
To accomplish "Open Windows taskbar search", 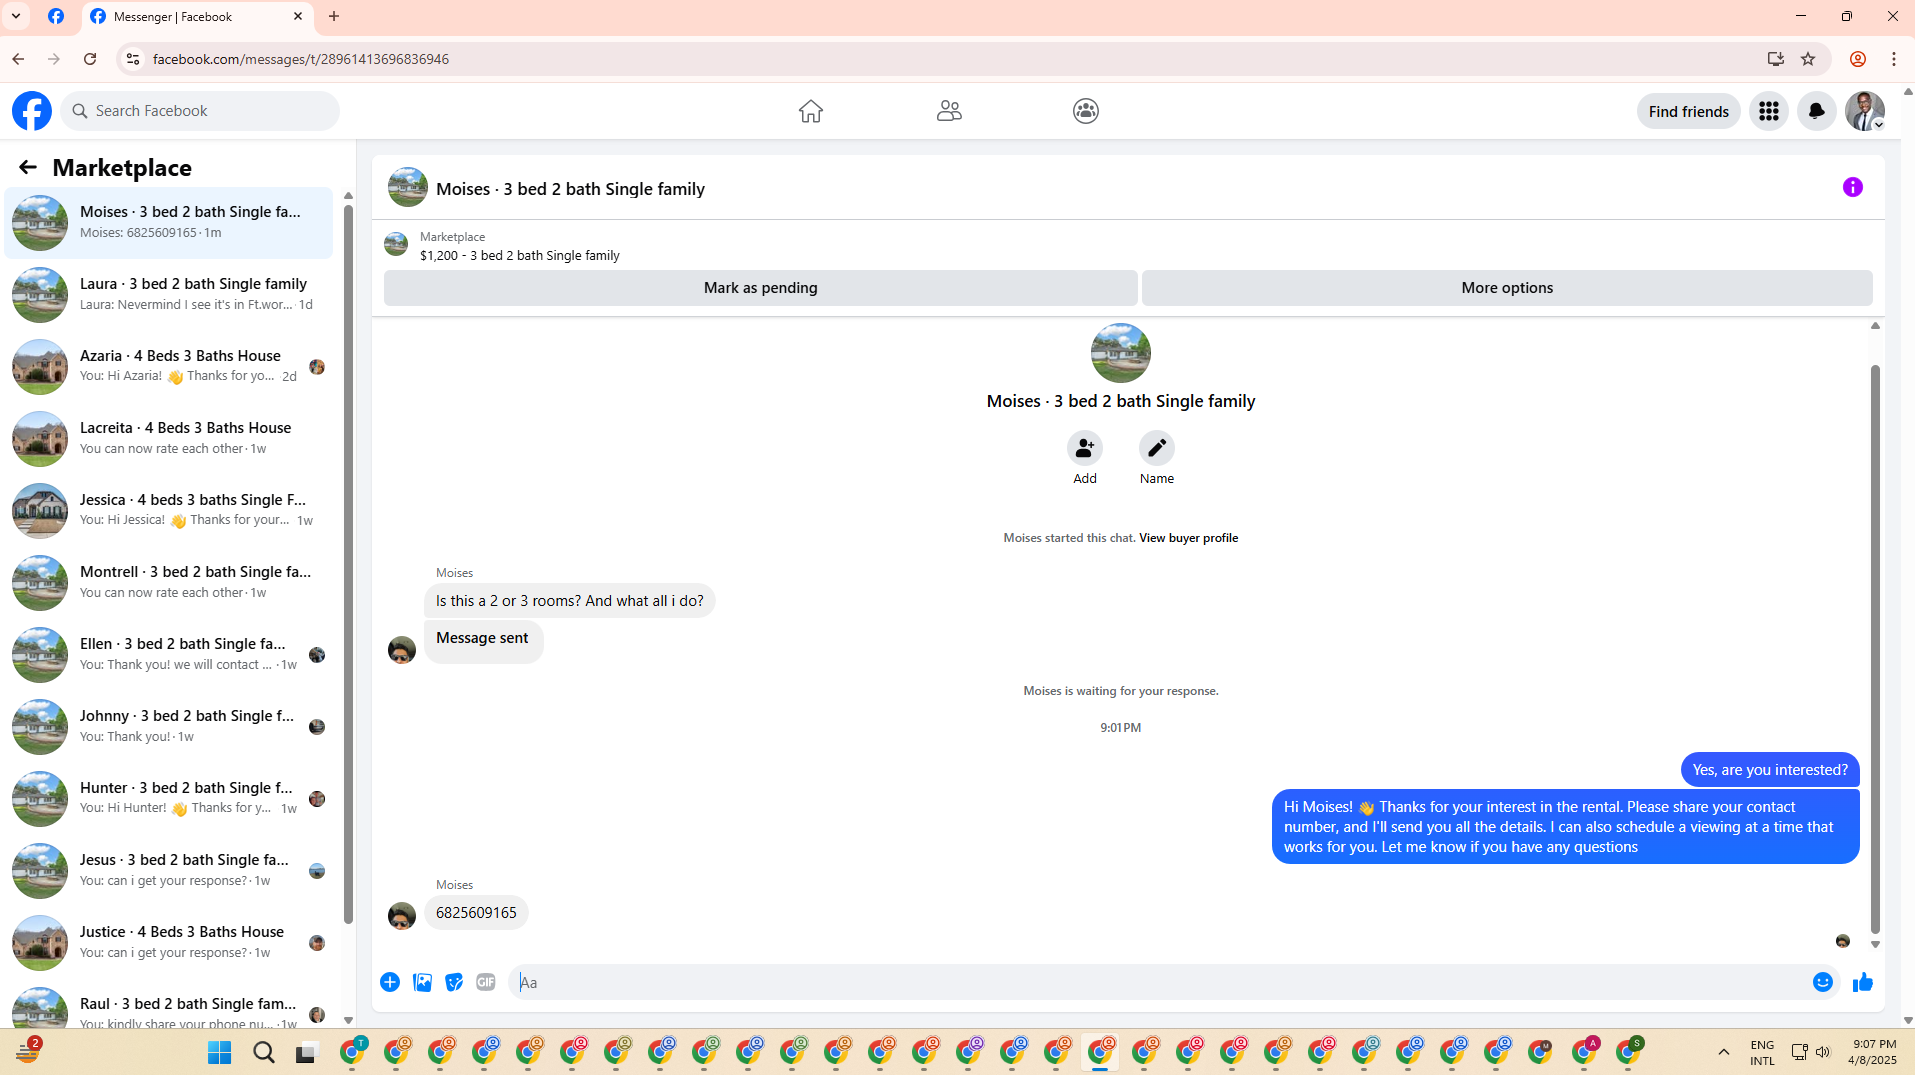I will click(x=263, y=1052).
